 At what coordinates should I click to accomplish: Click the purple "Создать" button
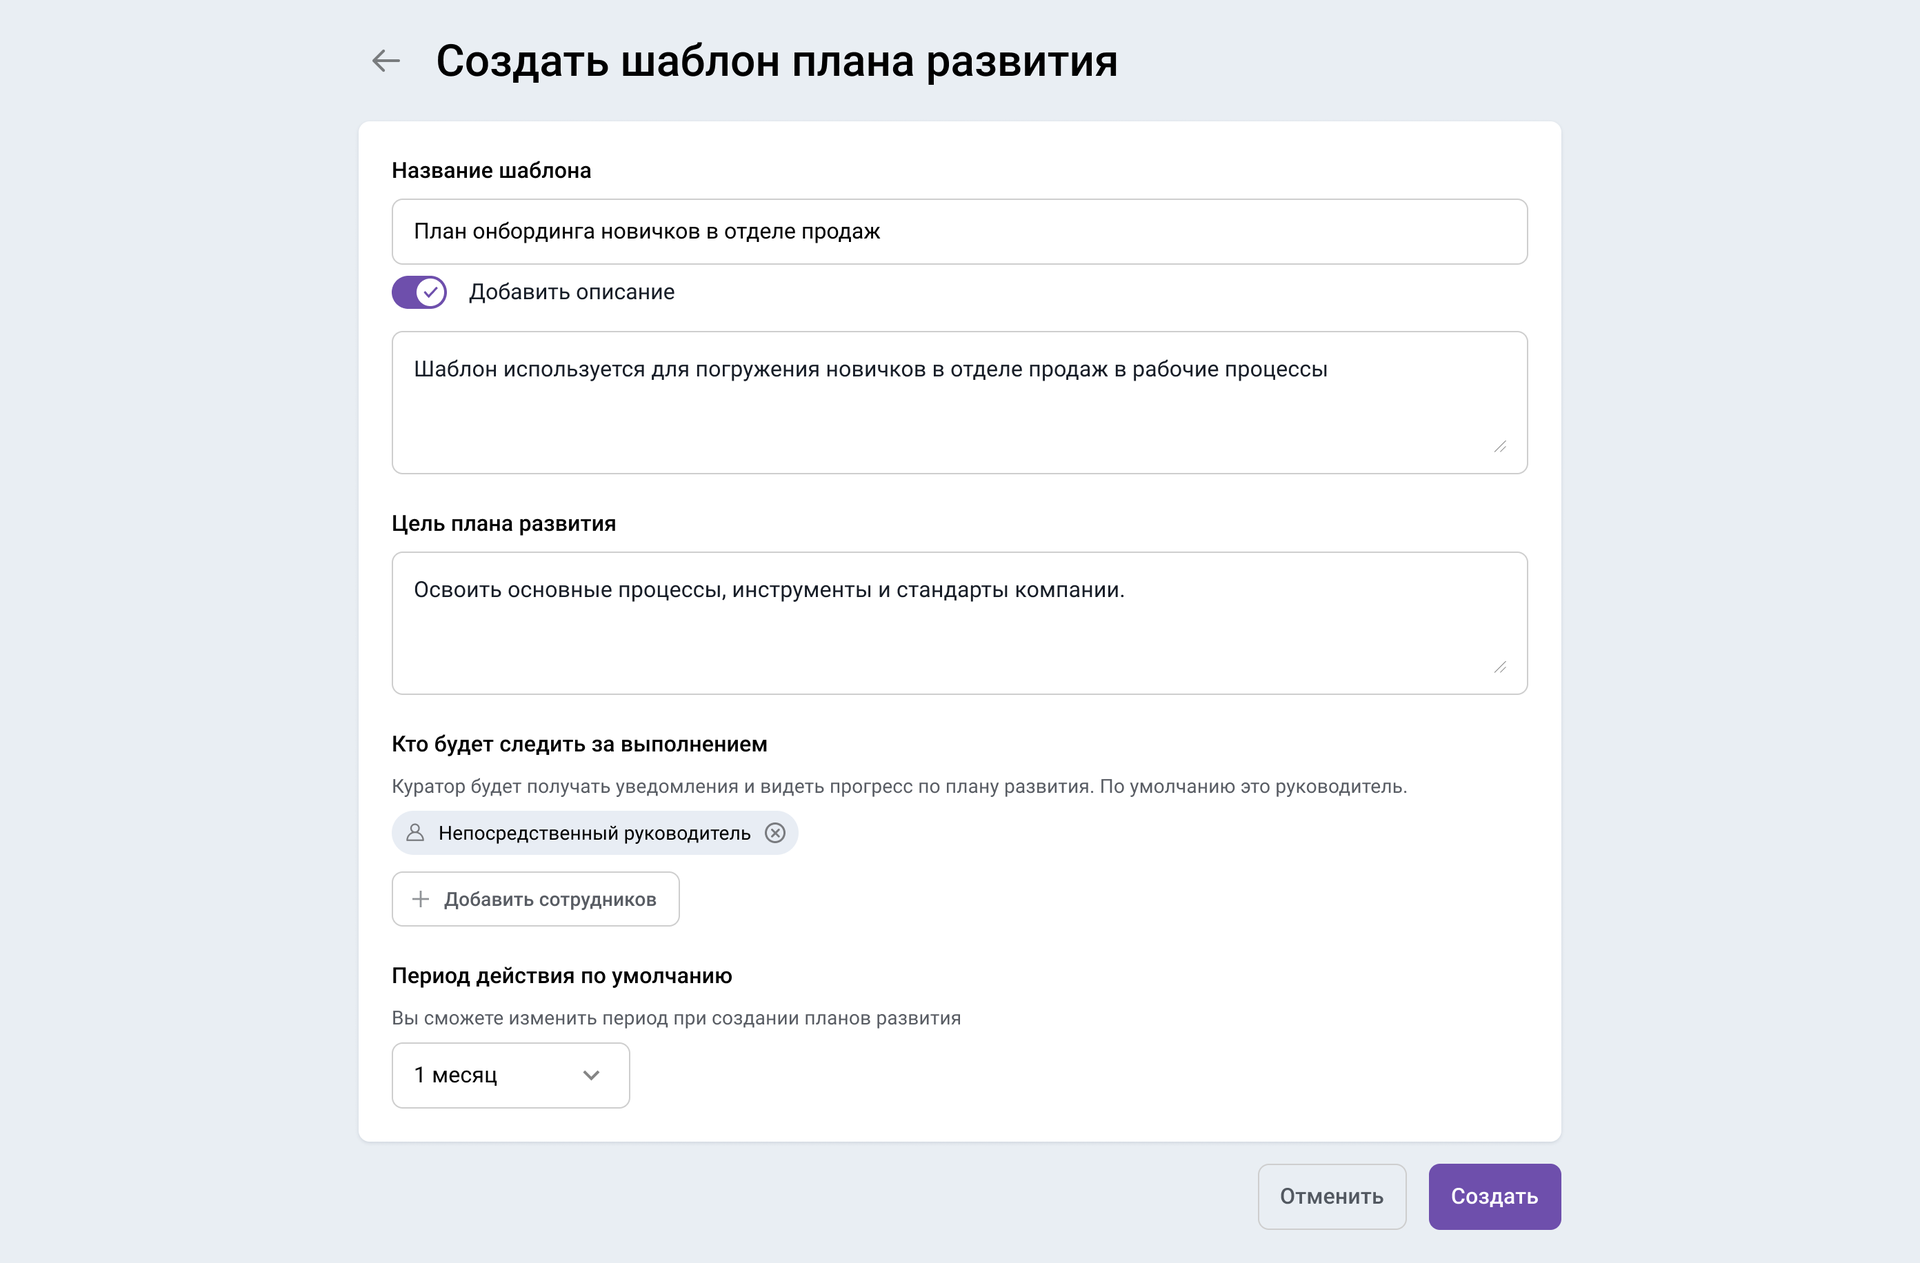tap(1494, 1196)
